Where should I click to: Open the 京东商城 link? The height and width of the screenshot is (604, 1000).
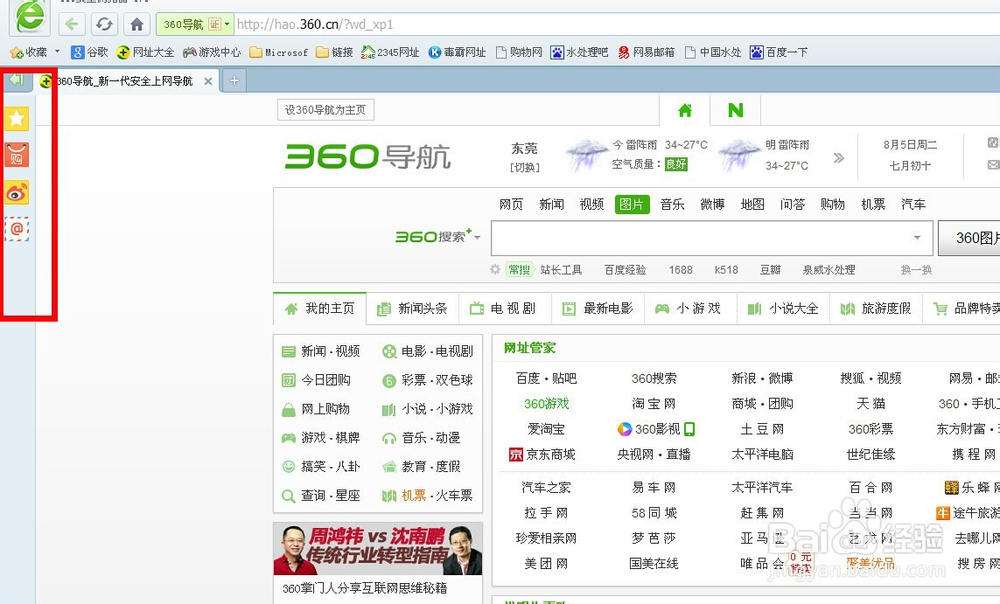(x=542, y=454)
